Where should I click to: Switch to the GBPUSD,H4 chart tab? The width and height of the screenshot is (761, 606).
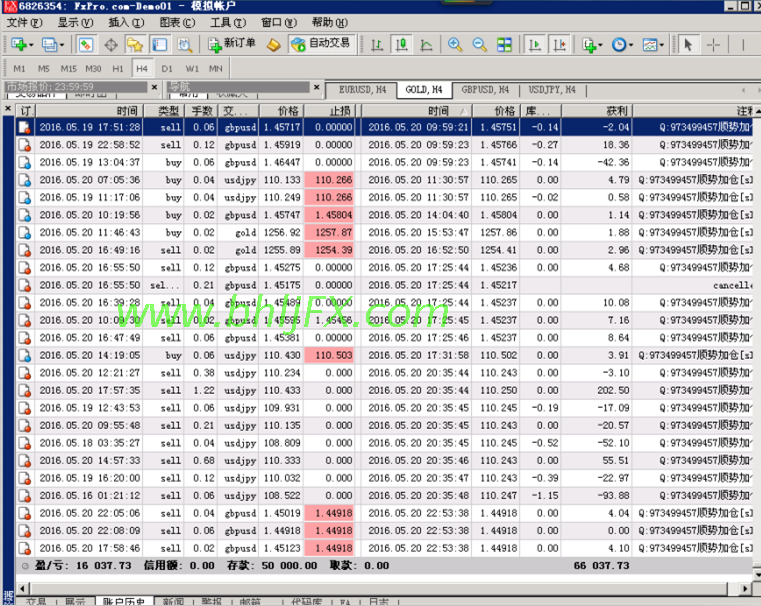pyautogui.click(x=485, y=89)
